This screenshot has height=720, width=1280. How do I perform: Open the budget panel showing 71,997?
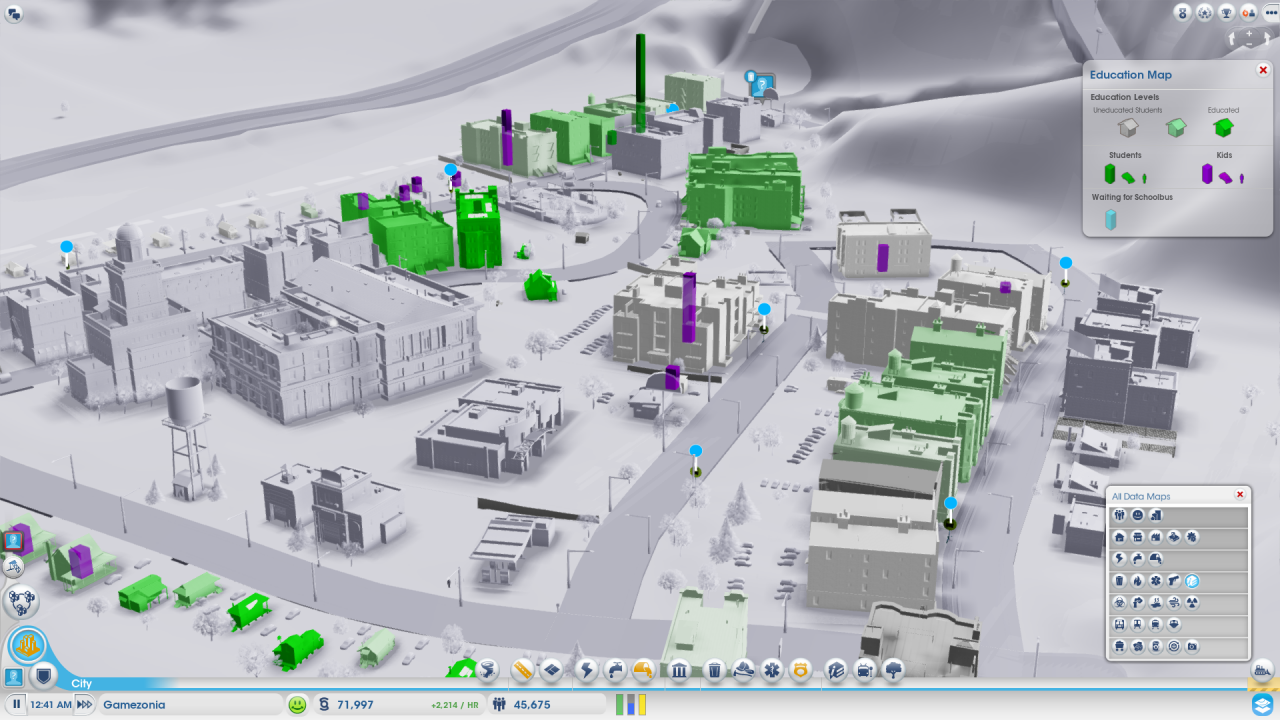click(400, 705)
